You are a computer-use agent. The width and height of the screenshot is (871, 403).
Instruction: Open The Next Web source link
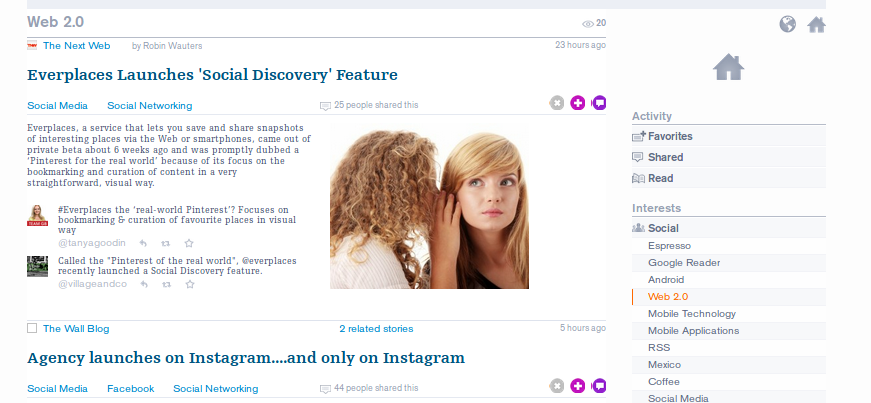click(x=76, y=46)
